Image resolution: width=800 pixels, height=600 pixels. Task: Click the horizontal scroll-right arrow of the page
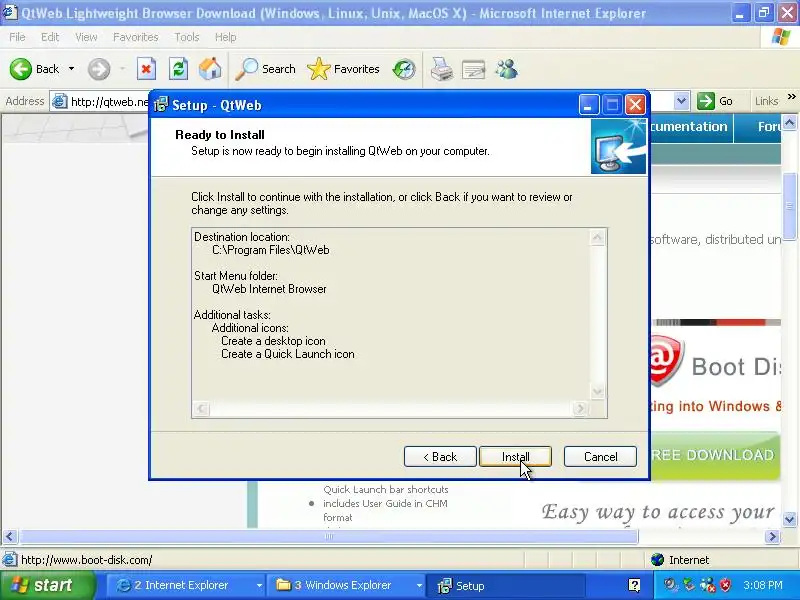[x=772, y=536]
